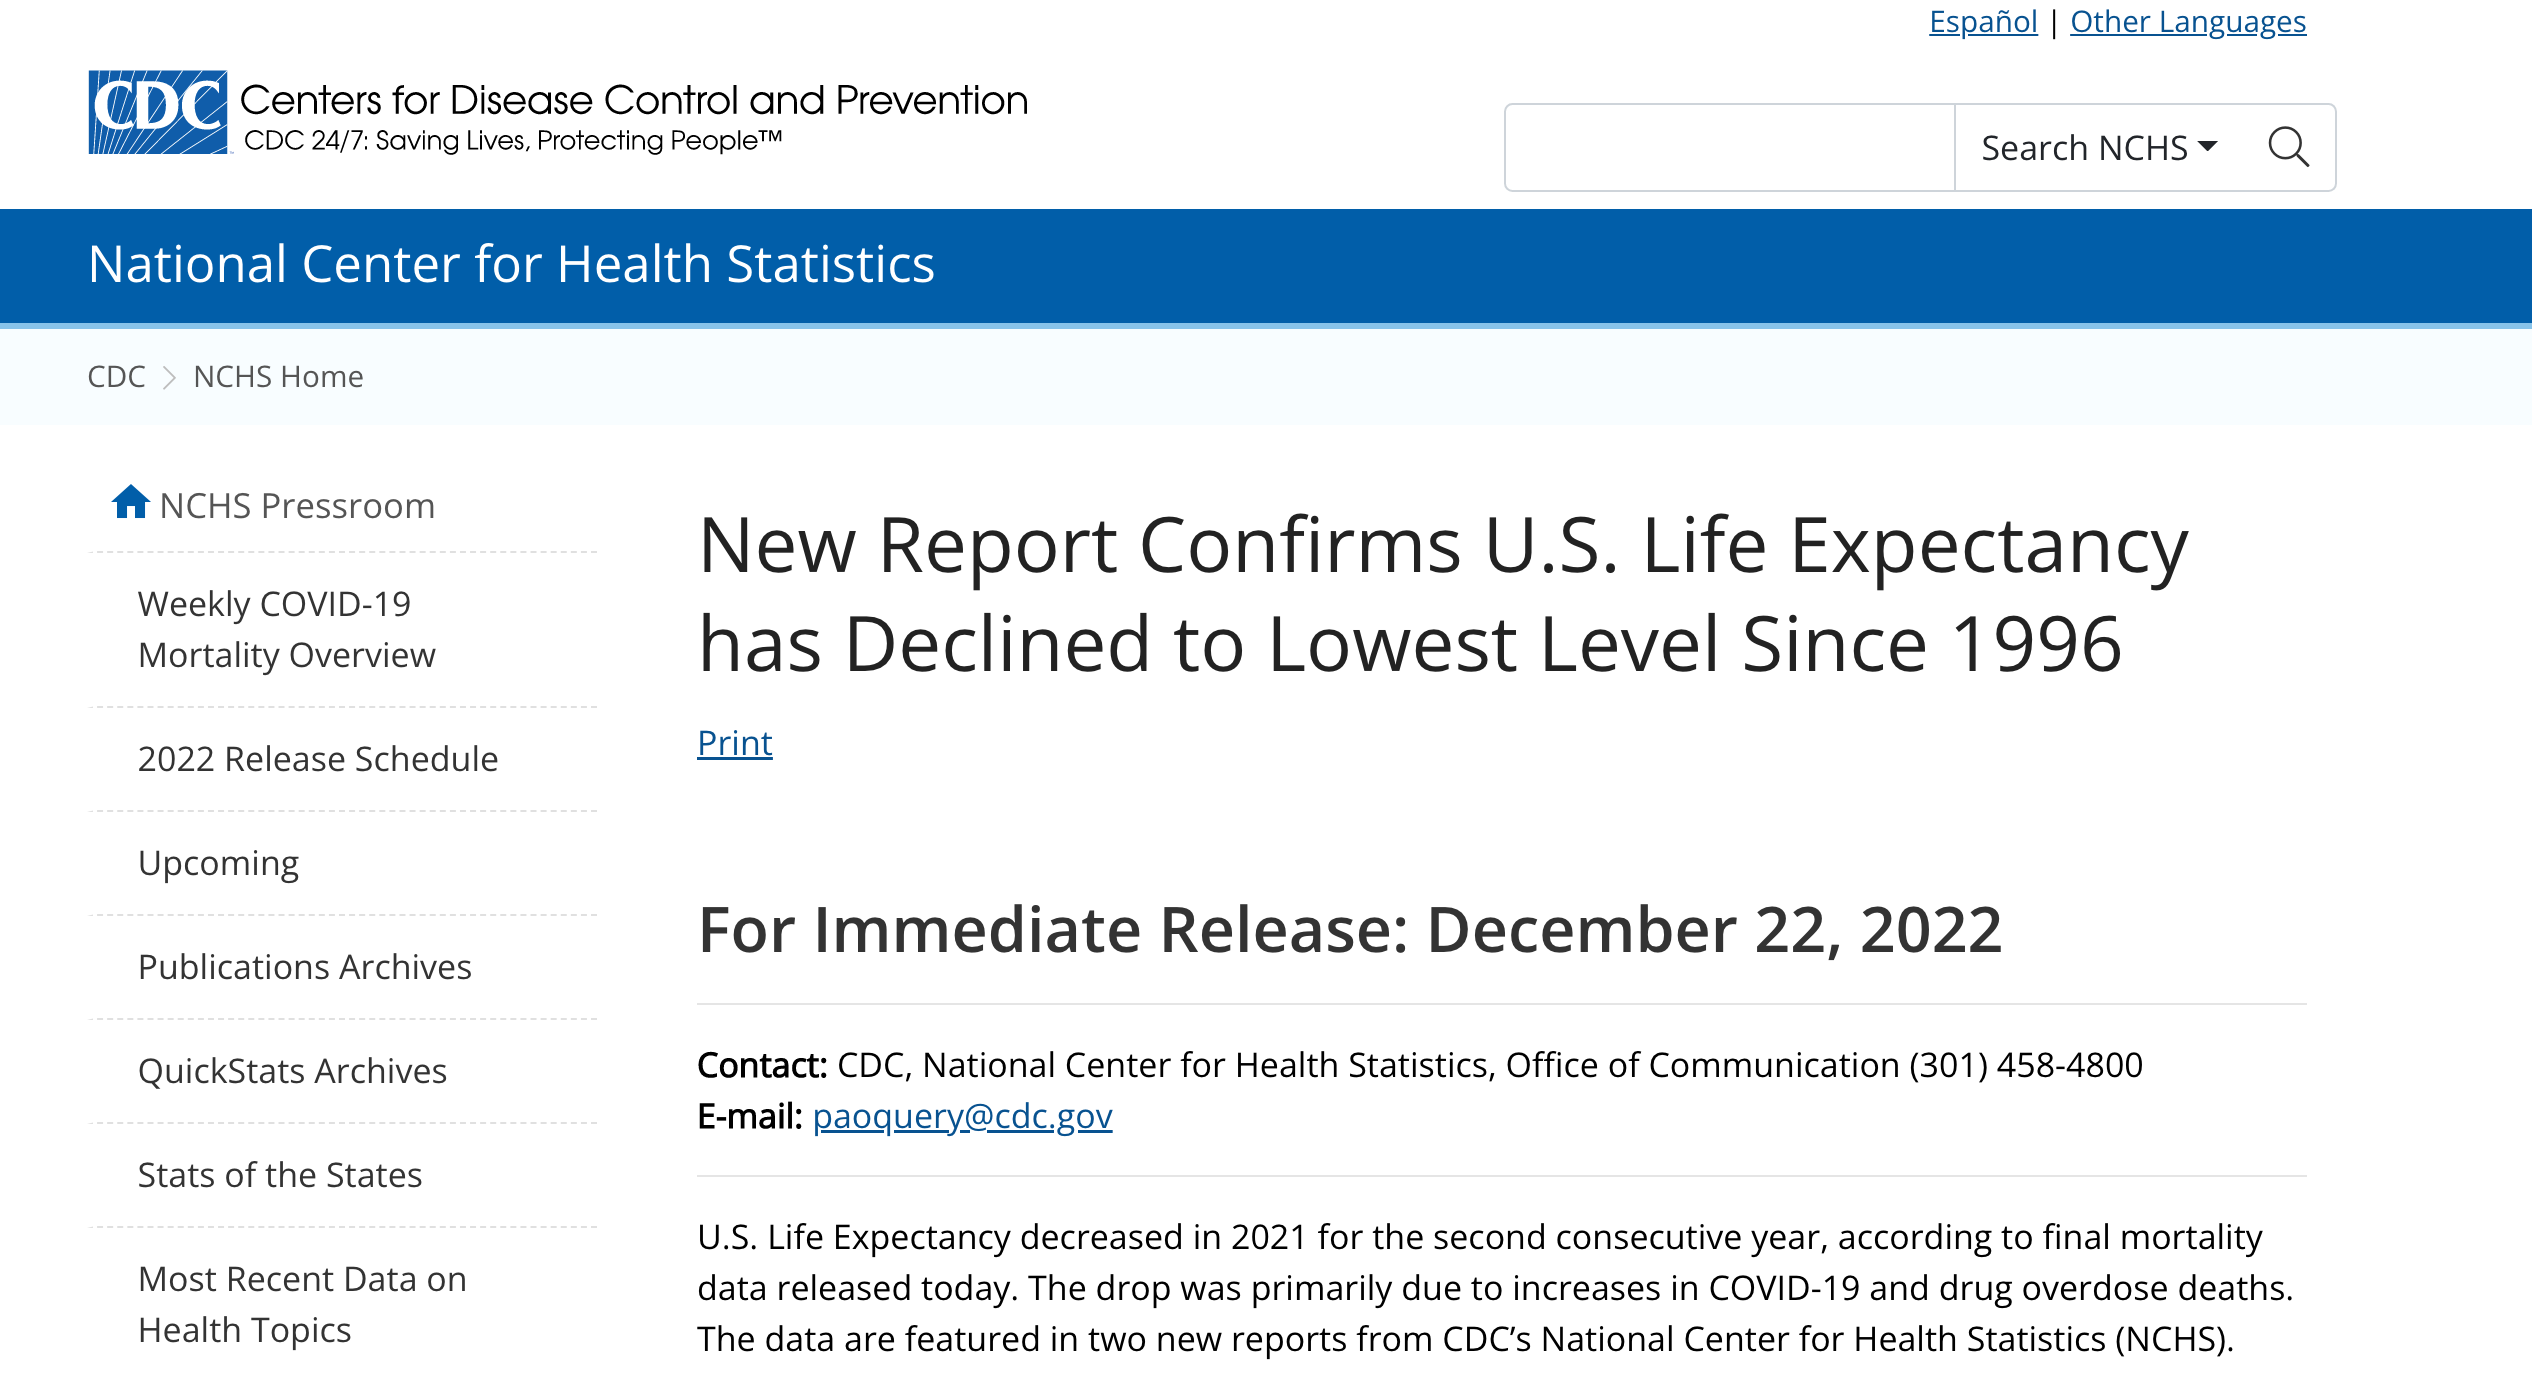The height and width of the screenshot is (1376, 2532).
Task: Click the Centers for Disease Control and Prevention title
Action: click(634, 100)
